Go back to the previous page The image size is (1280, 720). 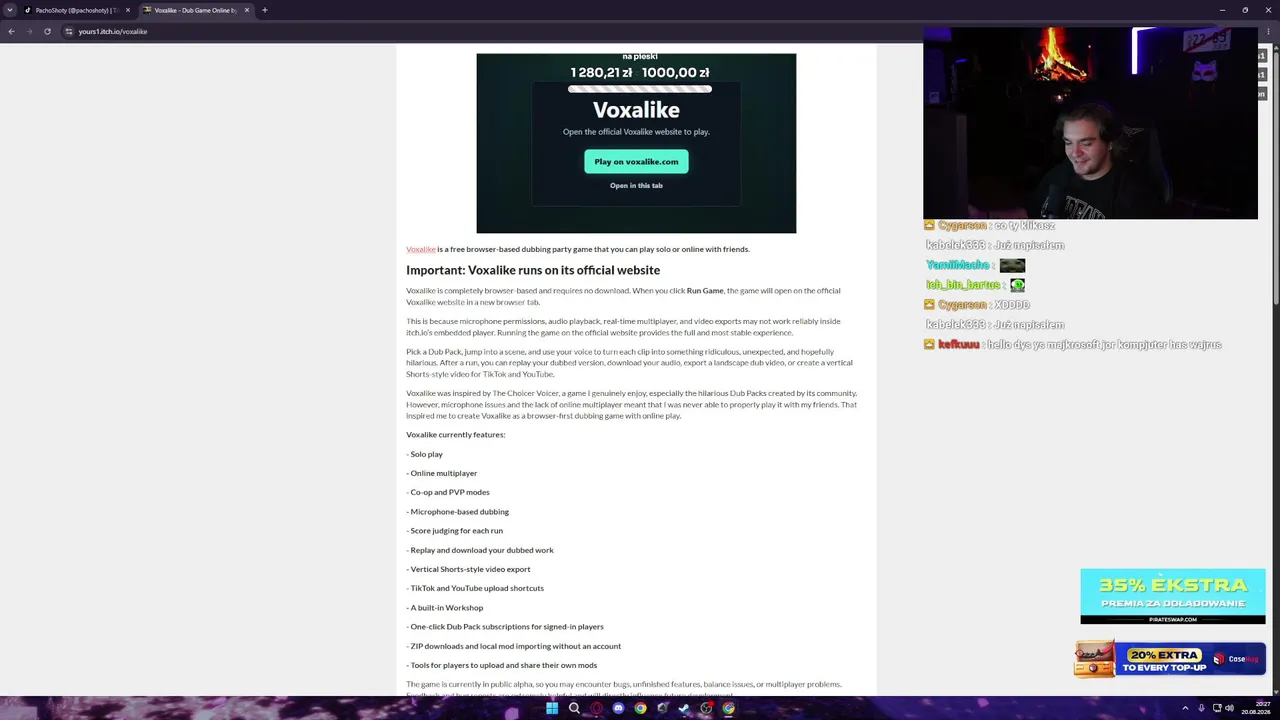[x=11, y=31]
